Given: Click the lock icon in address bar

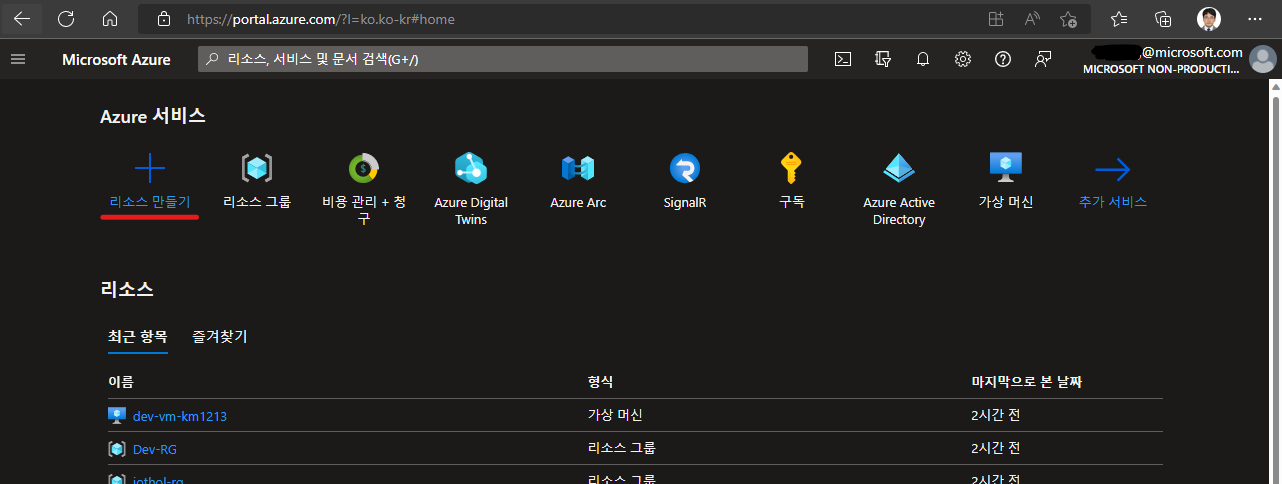Looking at the screenshot, I should click(x=164, y=18).
